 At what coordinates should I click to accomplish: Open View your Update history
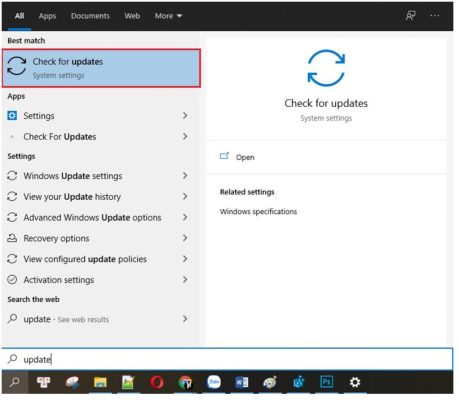pos(99,197)
